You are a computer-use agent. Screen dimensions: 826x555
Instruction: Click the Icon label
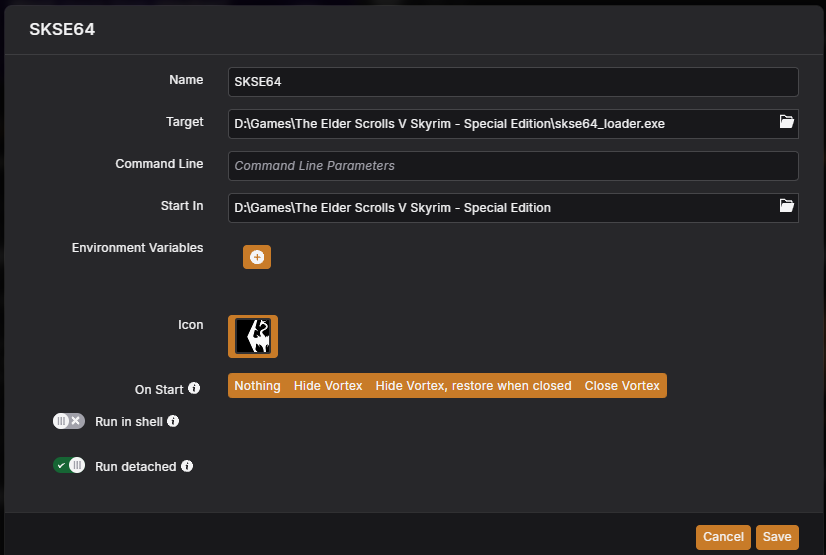tap(191, 325)
